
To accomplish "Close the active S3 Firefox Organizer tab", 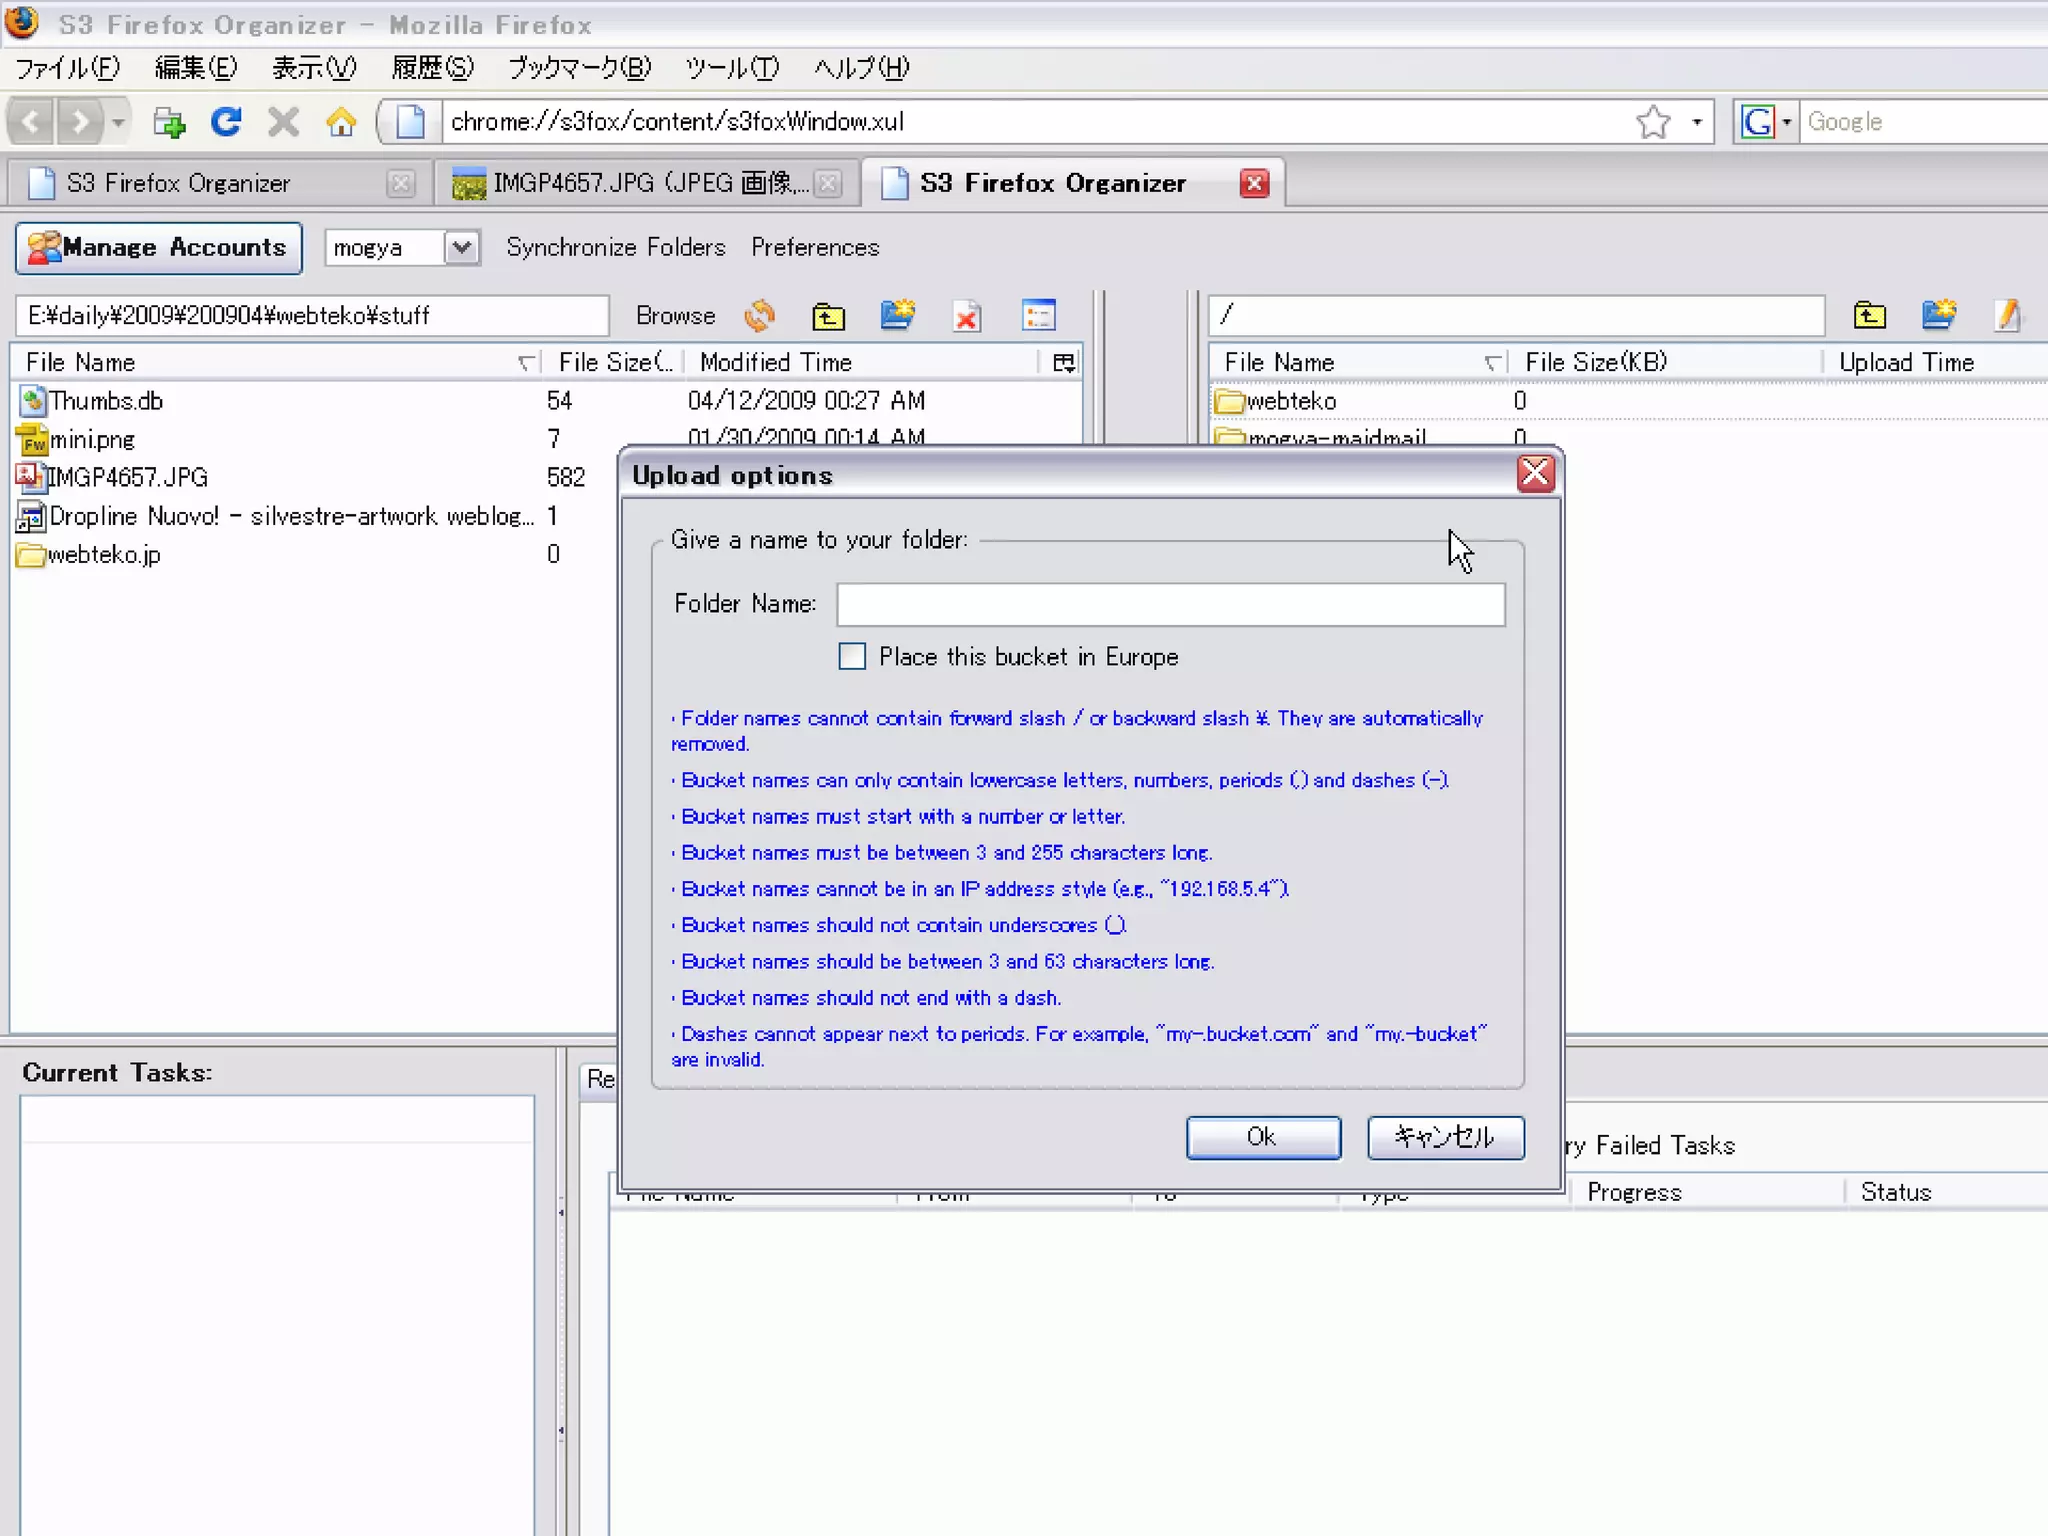I will [1254, 183].
